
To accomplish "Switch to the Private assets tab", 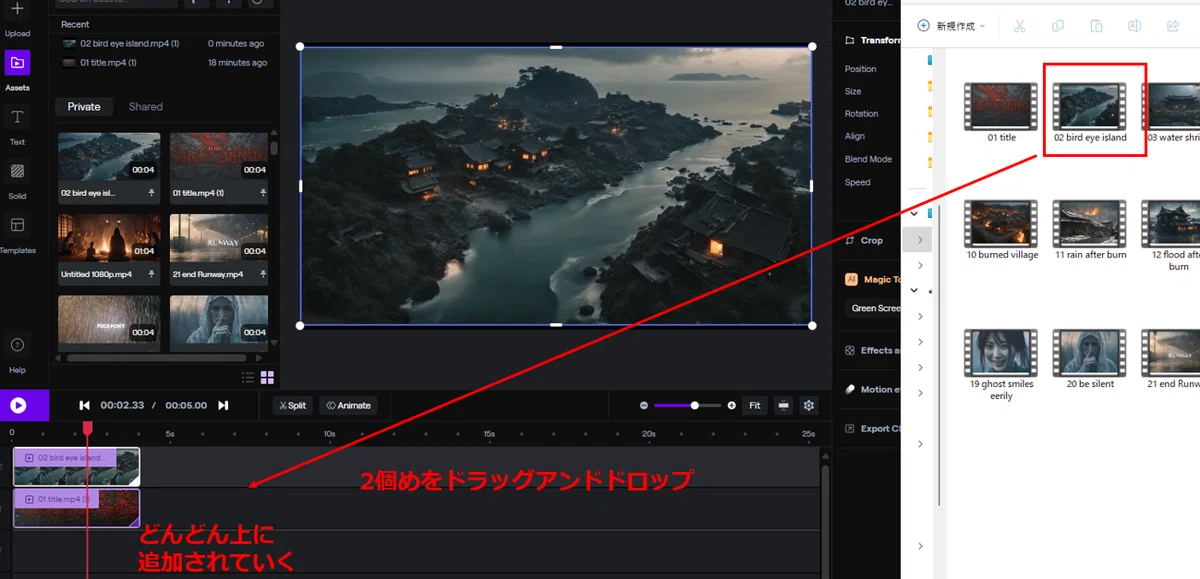I will (84, 107).
